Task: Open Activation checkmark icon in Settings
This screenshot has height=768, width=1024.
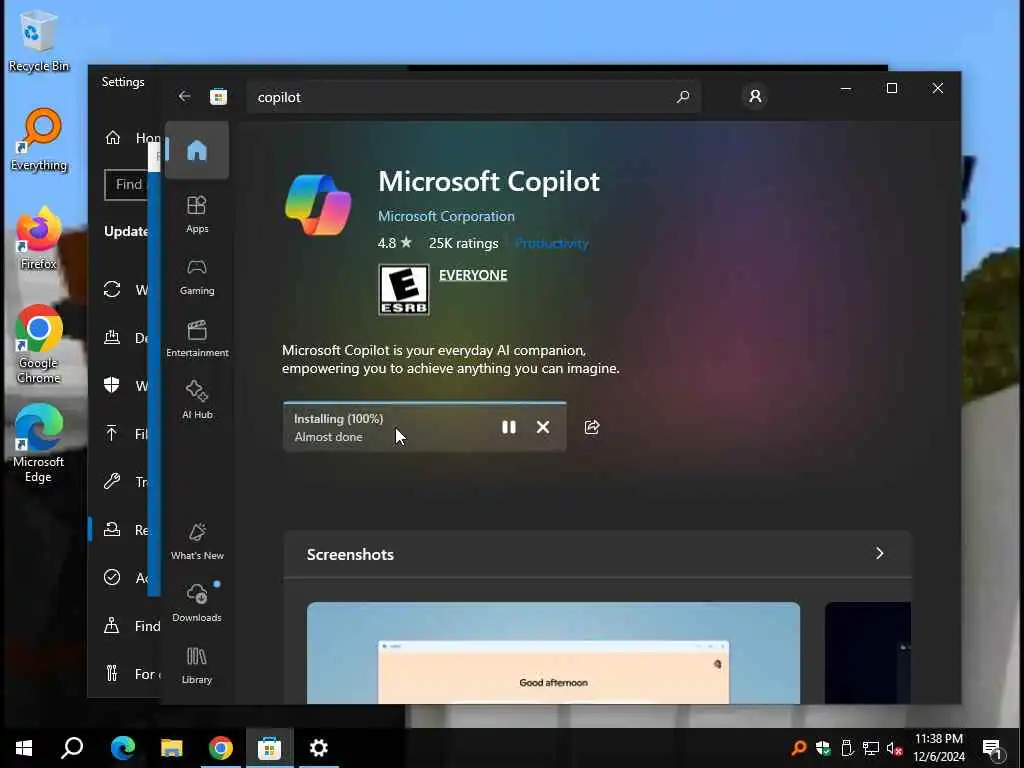Action: click(112, 577)
